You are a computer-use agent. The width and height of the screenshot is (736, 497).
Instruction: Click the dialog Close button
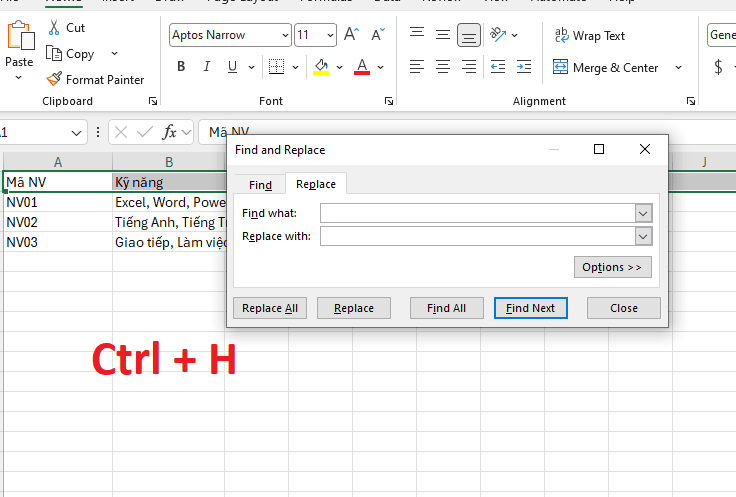pos(623,308)
